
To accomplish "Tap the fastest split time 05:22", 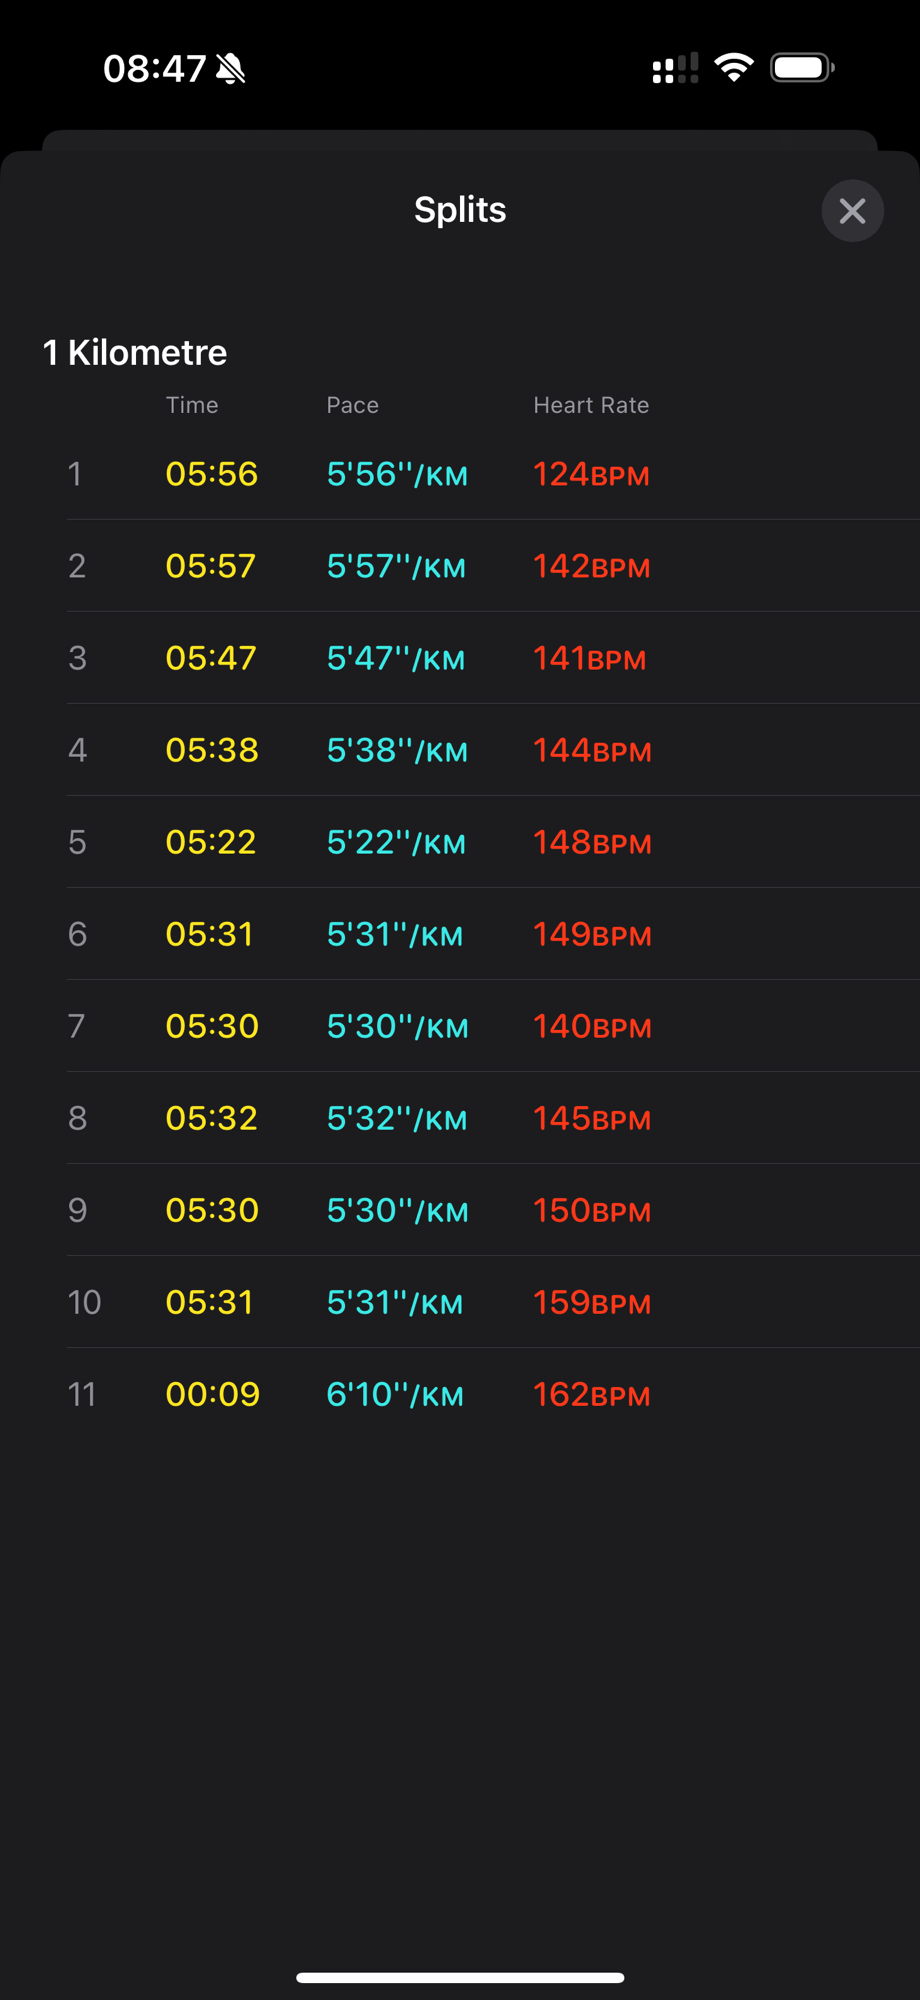I will click(211, 842).
